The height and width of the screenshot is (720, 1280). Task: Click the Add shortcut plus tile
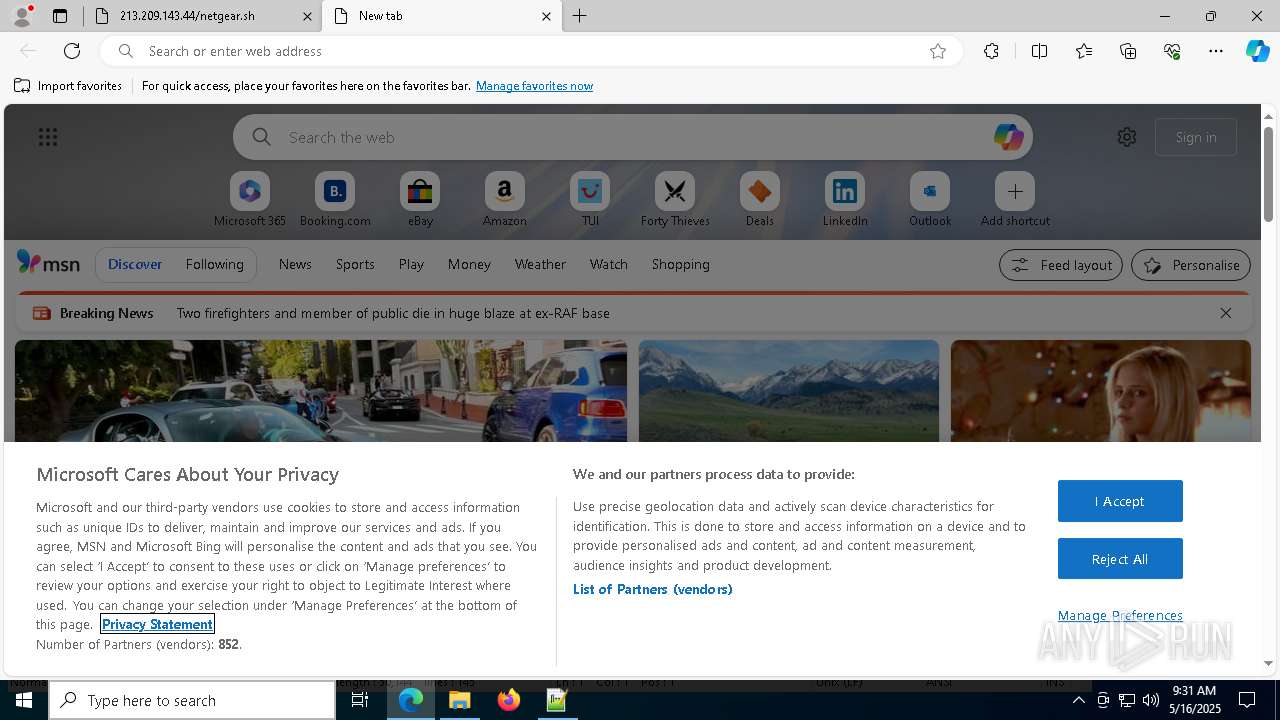click(x=1015, y=200)
